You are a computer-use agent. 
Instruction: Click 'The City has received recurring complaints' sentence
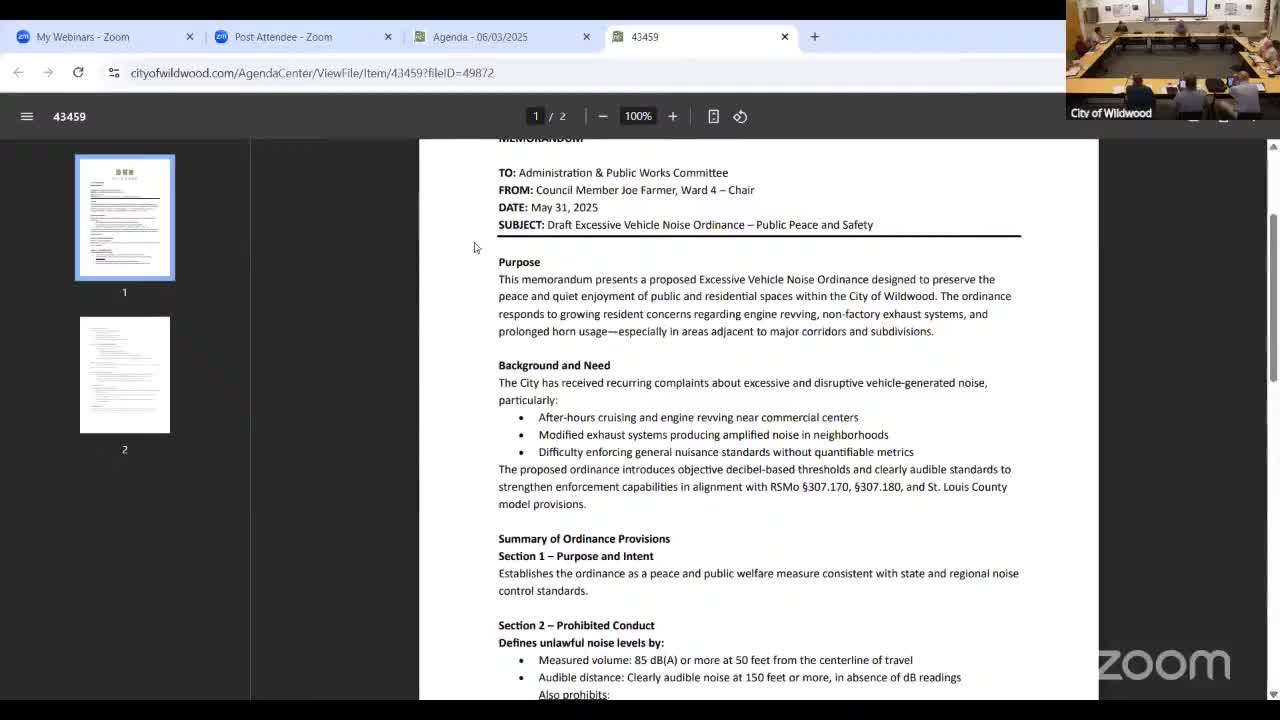[x=743, y=391]
